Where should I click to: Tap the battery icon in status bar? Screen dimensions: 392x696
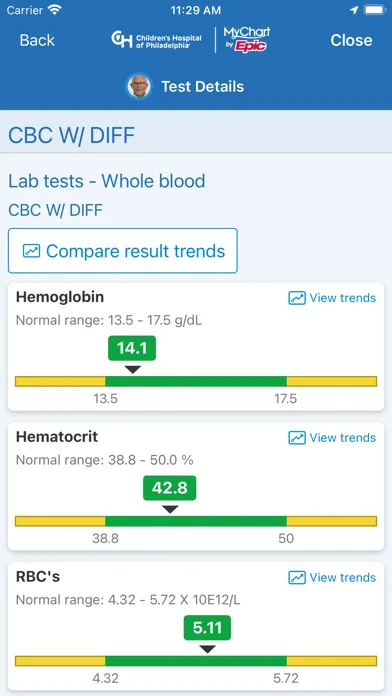(x=375, y=10)
